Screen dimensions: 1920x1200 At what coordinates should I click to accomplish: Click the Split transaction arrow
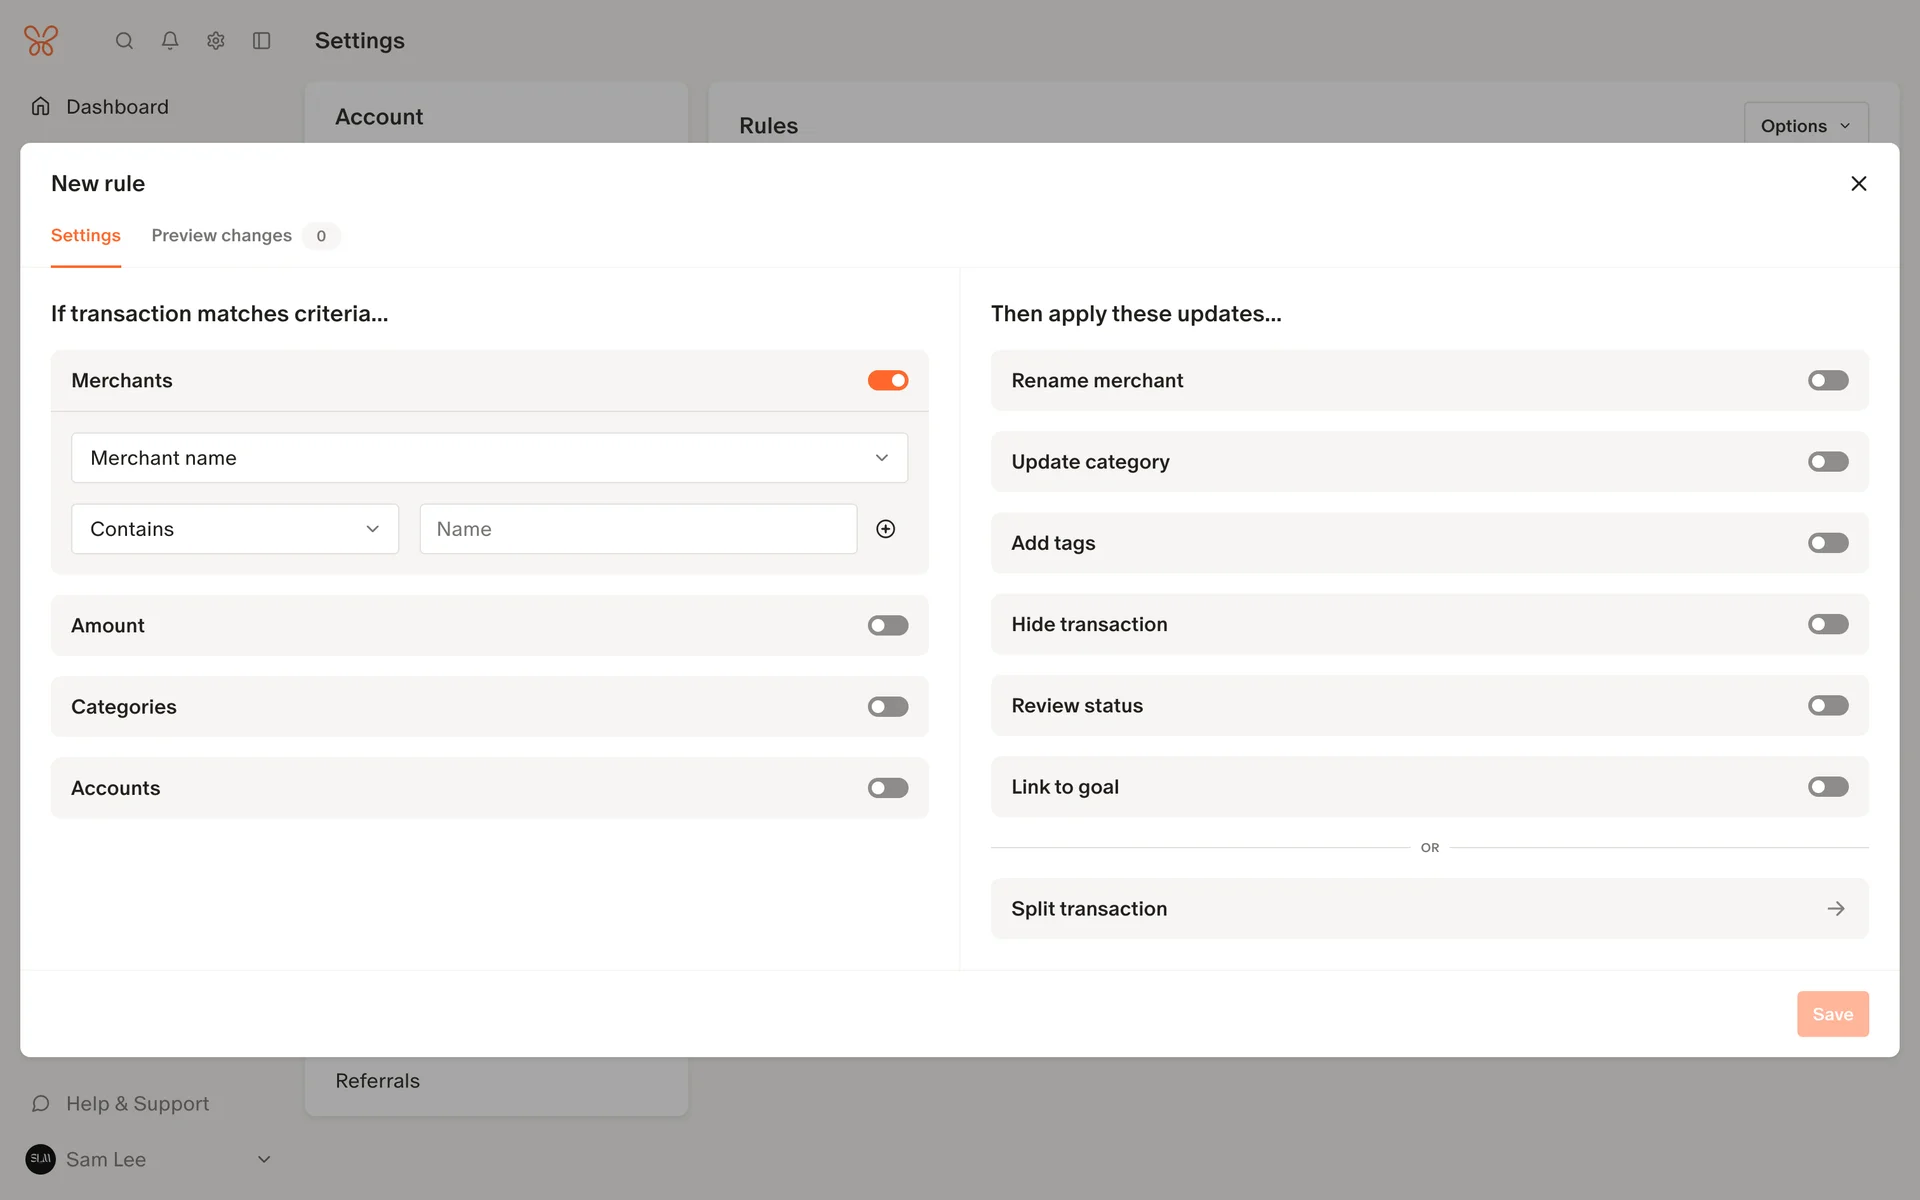[x=1835, y=909]
